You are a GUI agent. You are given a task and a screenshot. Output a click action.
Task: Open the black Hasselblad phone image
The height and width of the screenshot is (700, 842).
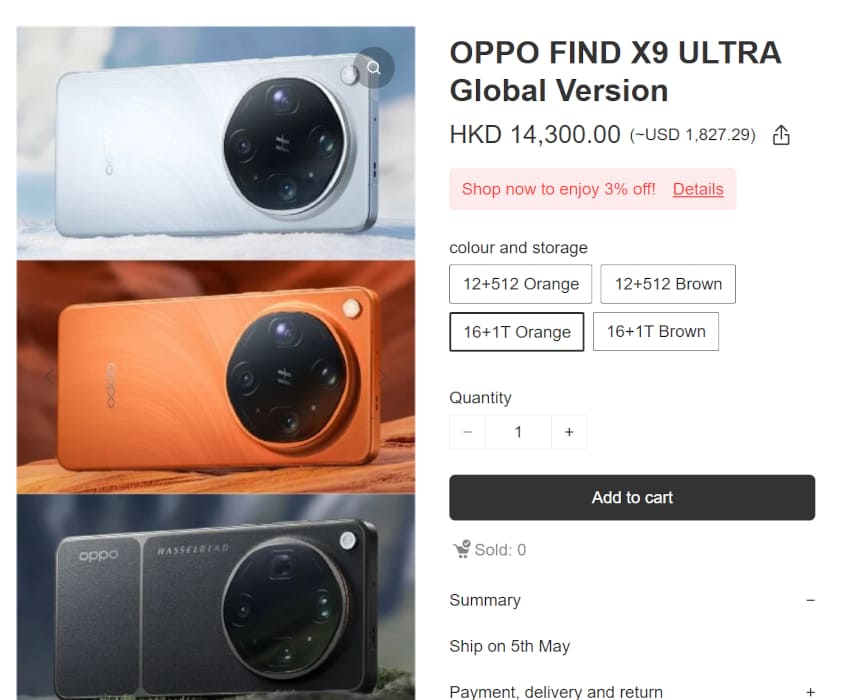[216, 597]
